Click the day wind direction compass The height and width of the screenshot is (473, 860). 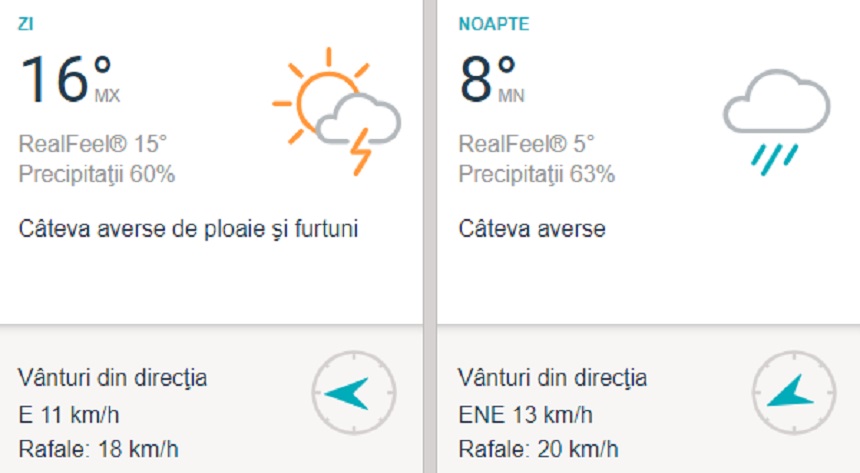coord(354,392)
